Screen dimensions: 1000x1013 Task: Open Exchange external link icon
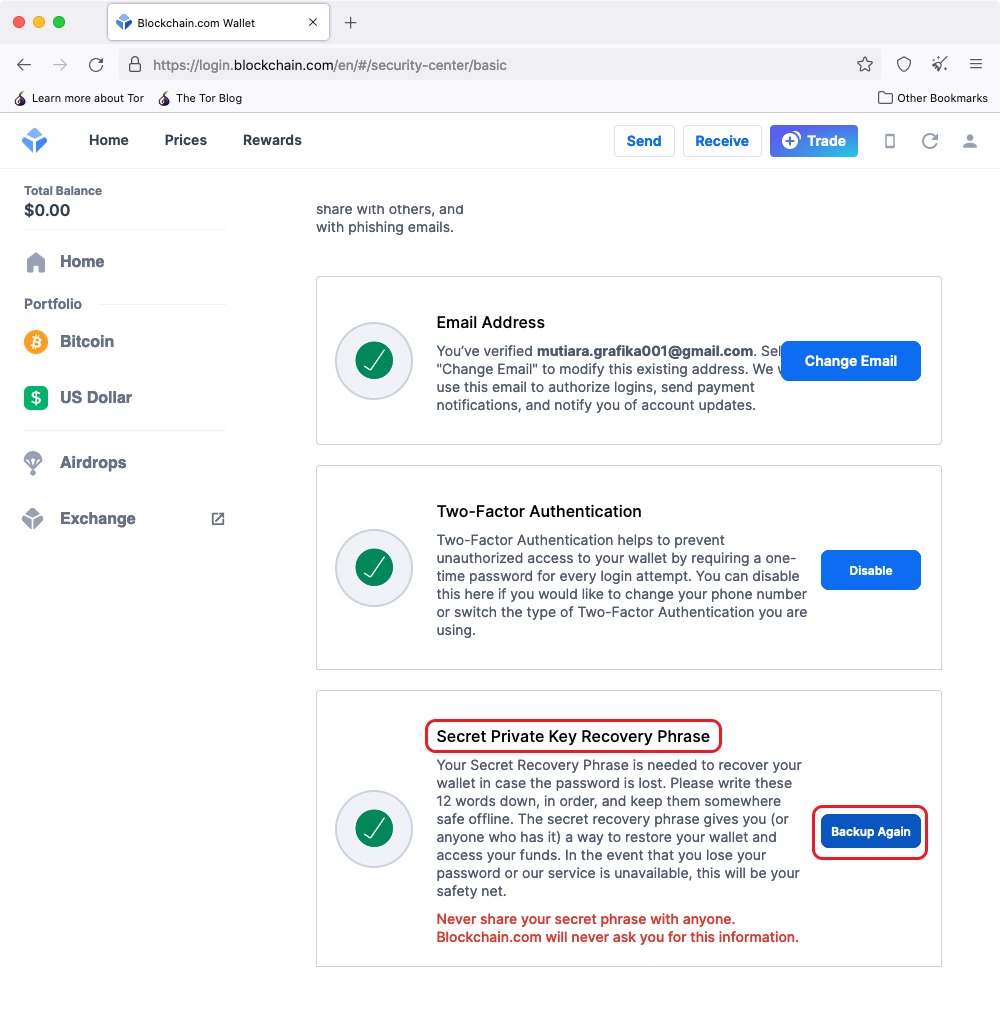218,519
